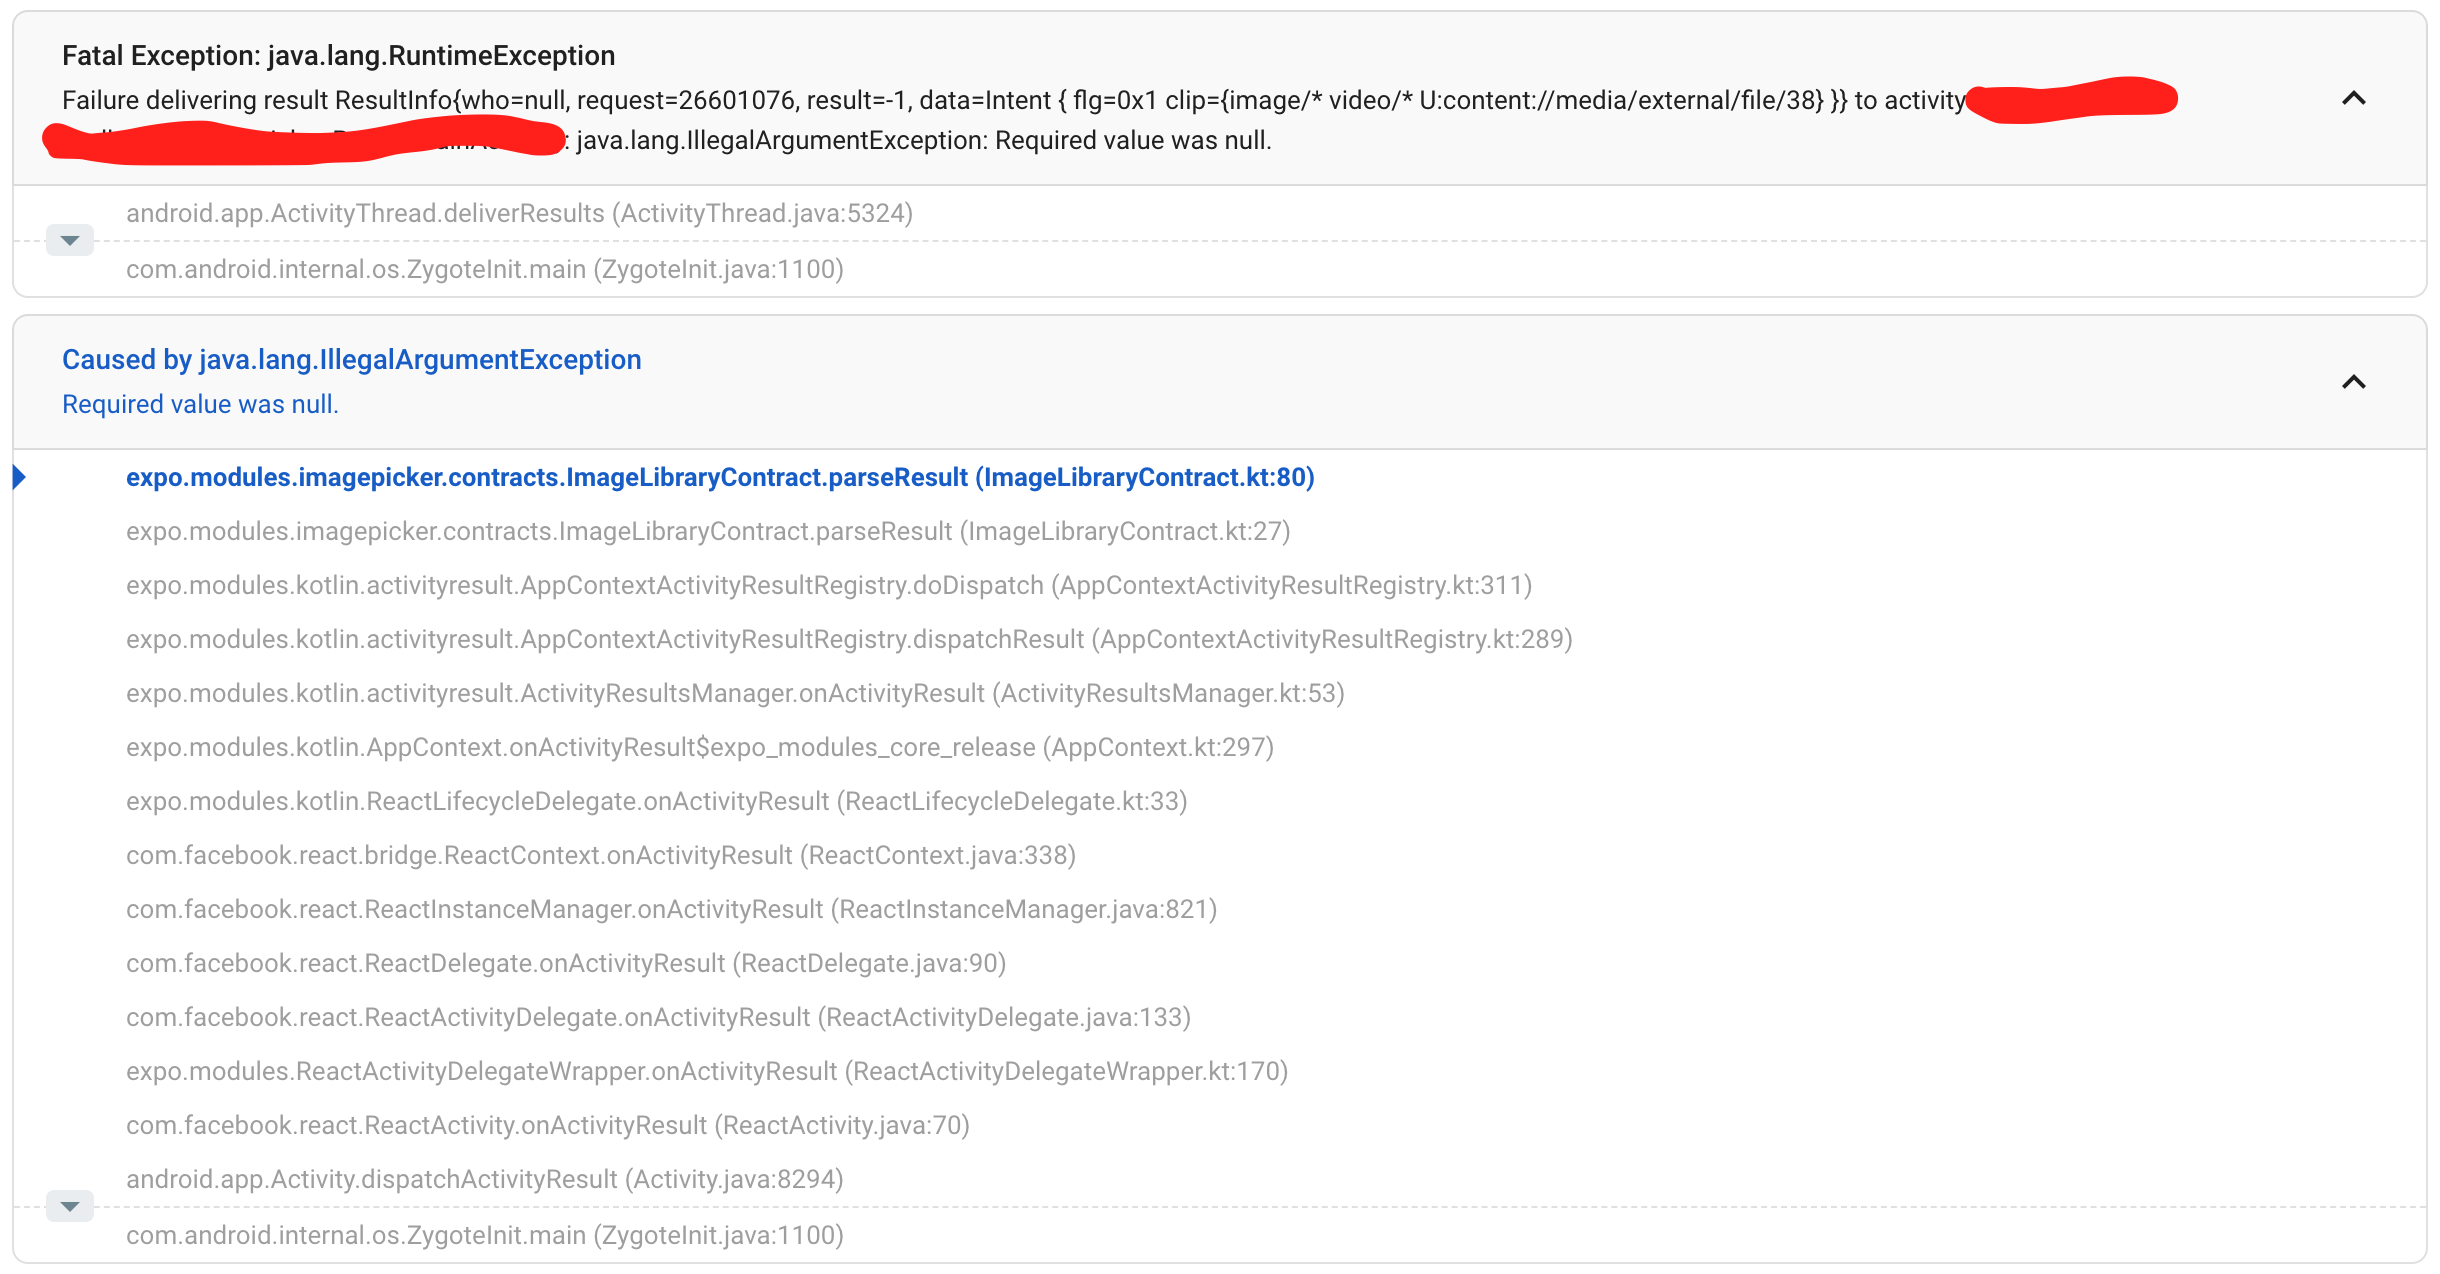Click the ActivityThread.deliverResults frame
The height and width of the screenshot is (1274, 2440).
click(x=519, y=213)
